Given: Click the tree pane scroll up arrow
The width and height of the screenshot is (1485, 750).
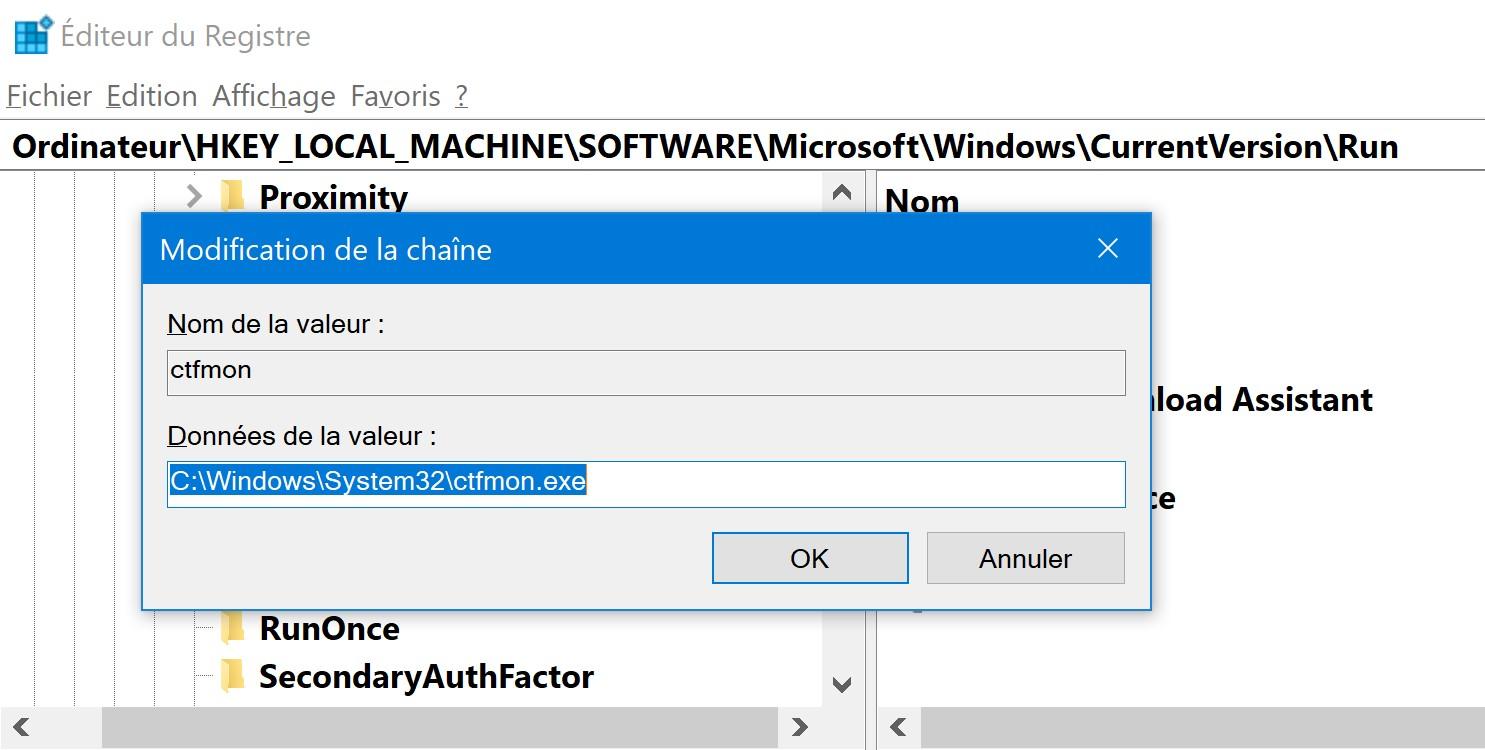Looking at the screenshot, I should tap(841, 192).
